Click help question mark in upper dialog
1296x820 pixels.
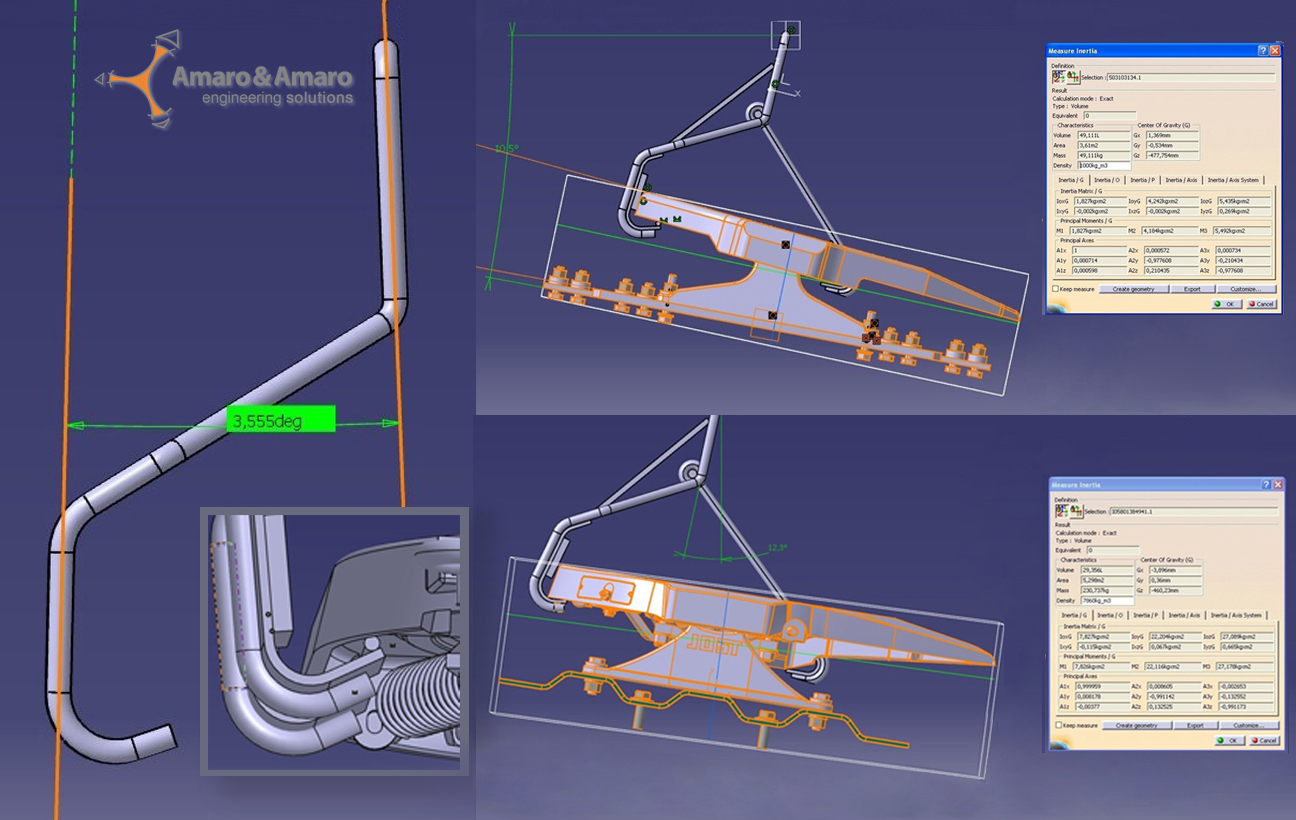(x=1263, y=50)
